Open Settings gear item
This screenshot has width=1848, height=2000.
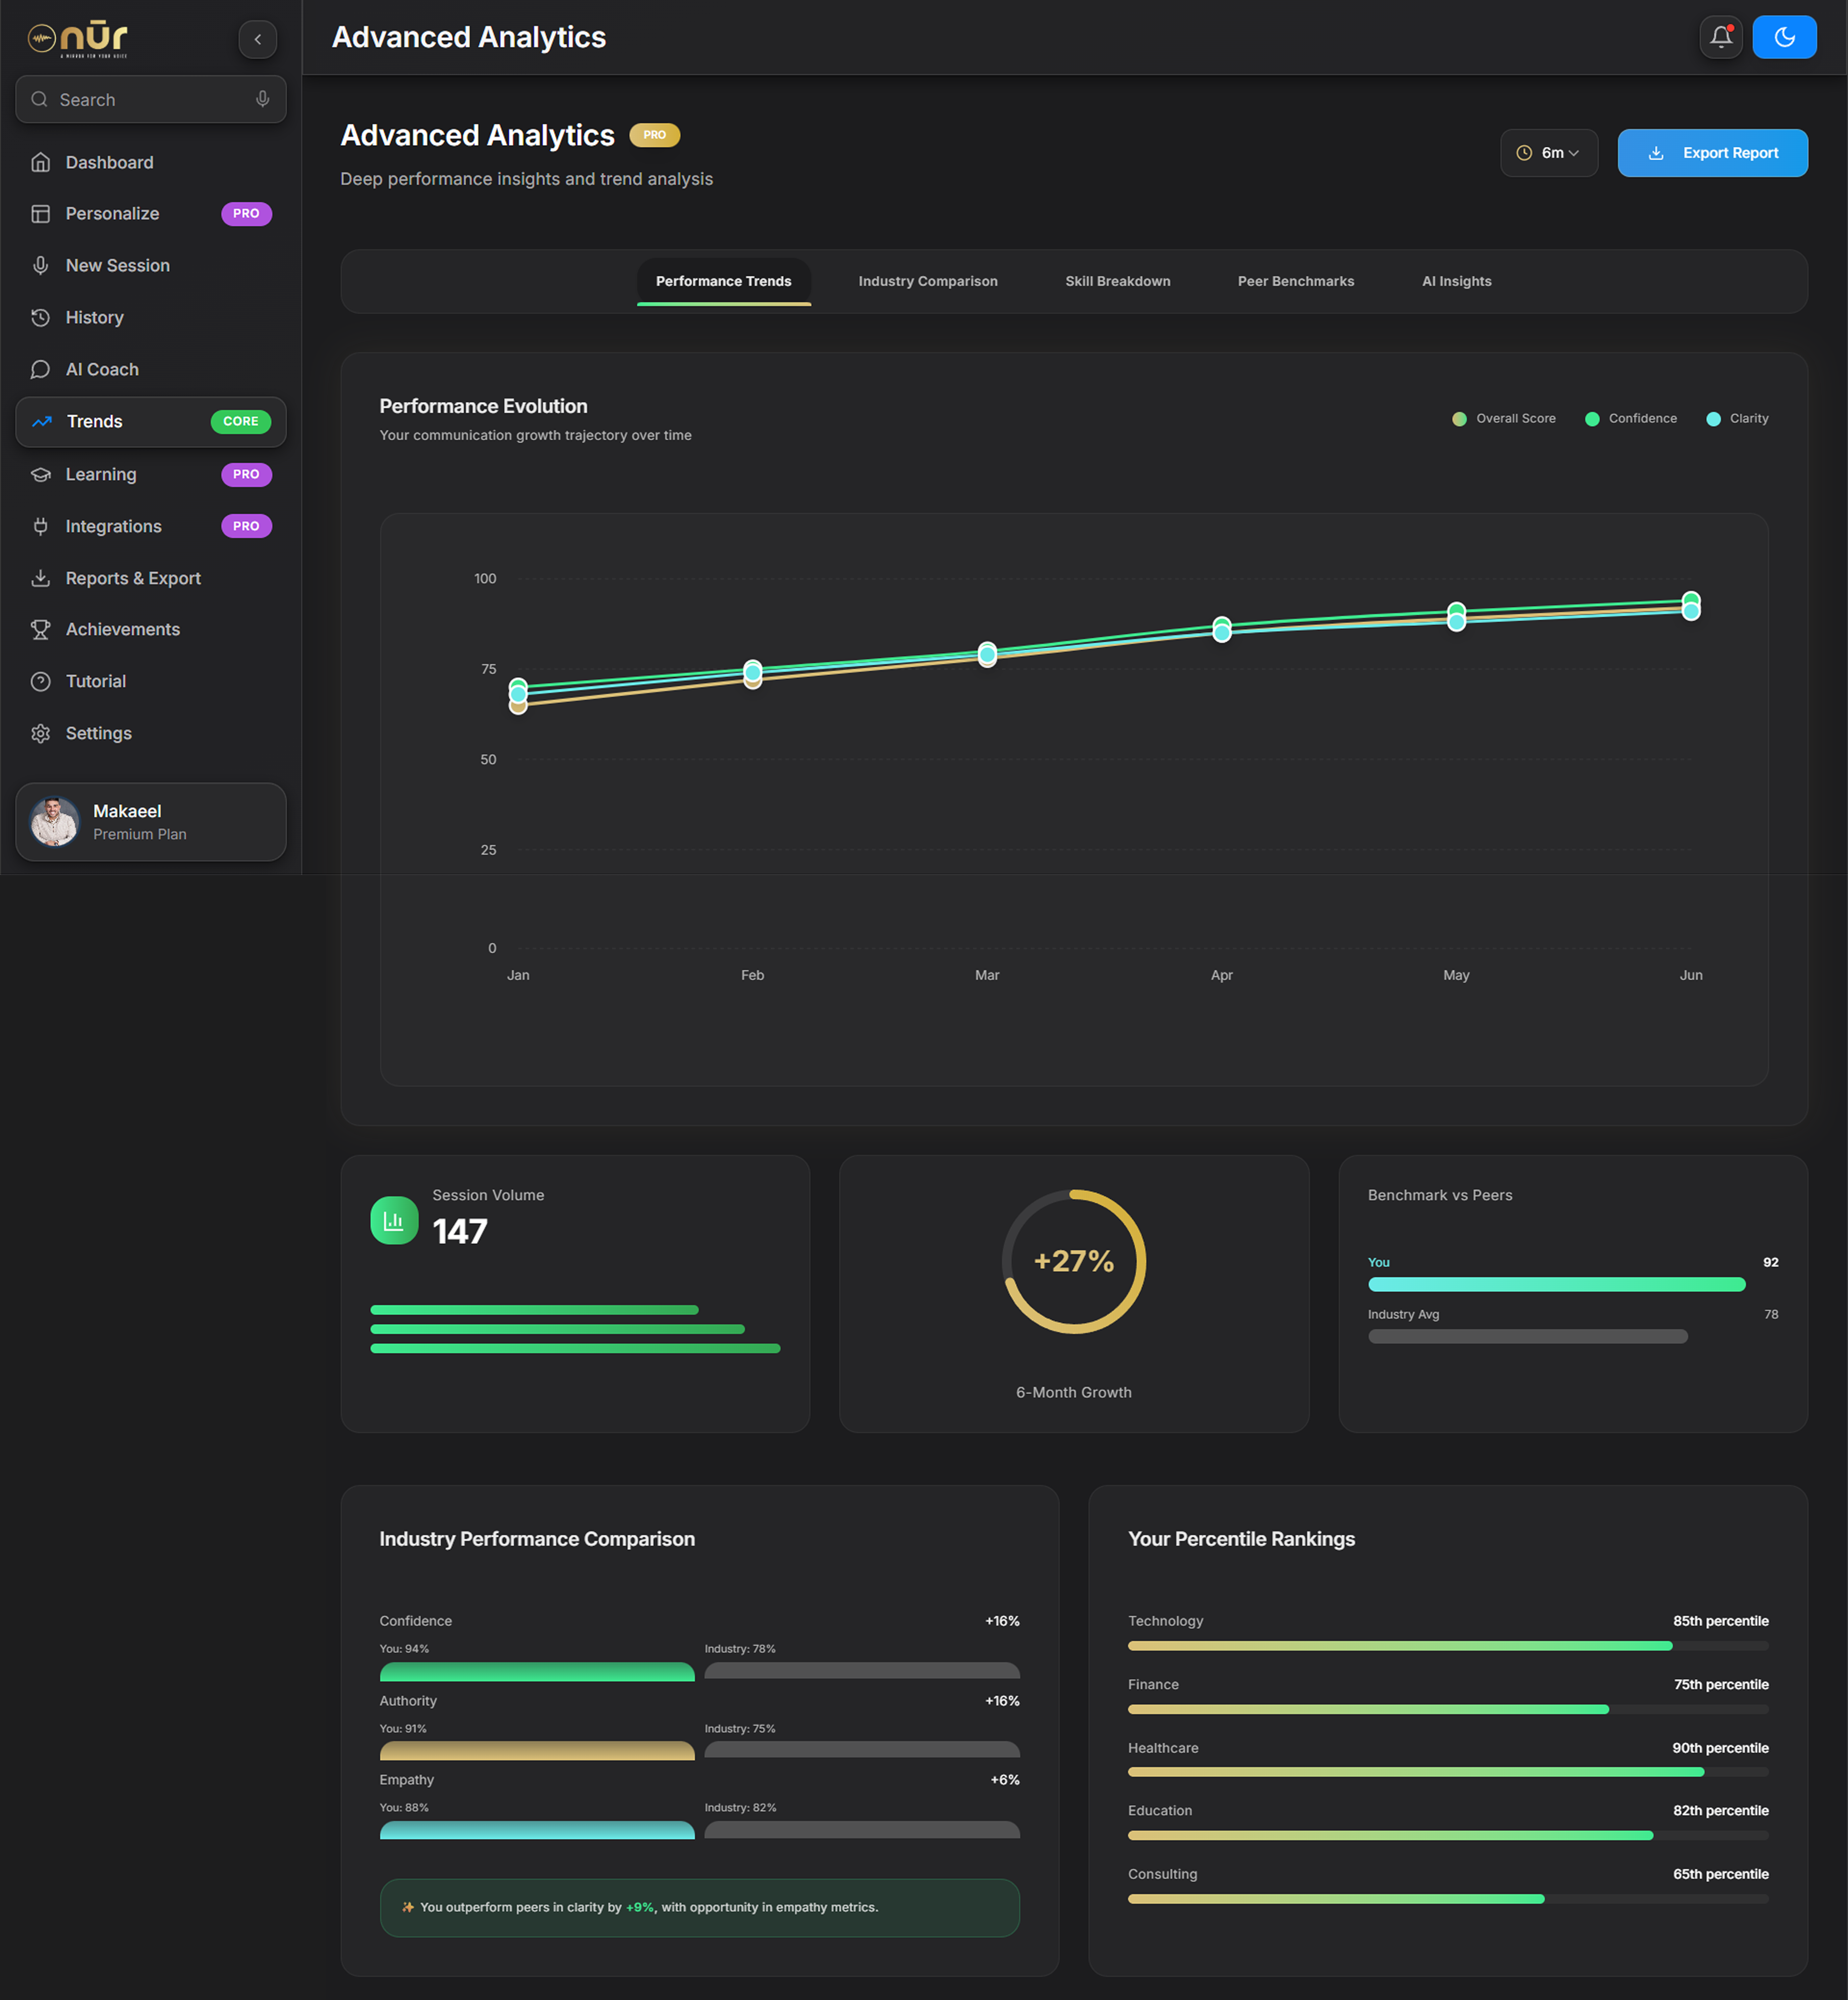(98, 733)
